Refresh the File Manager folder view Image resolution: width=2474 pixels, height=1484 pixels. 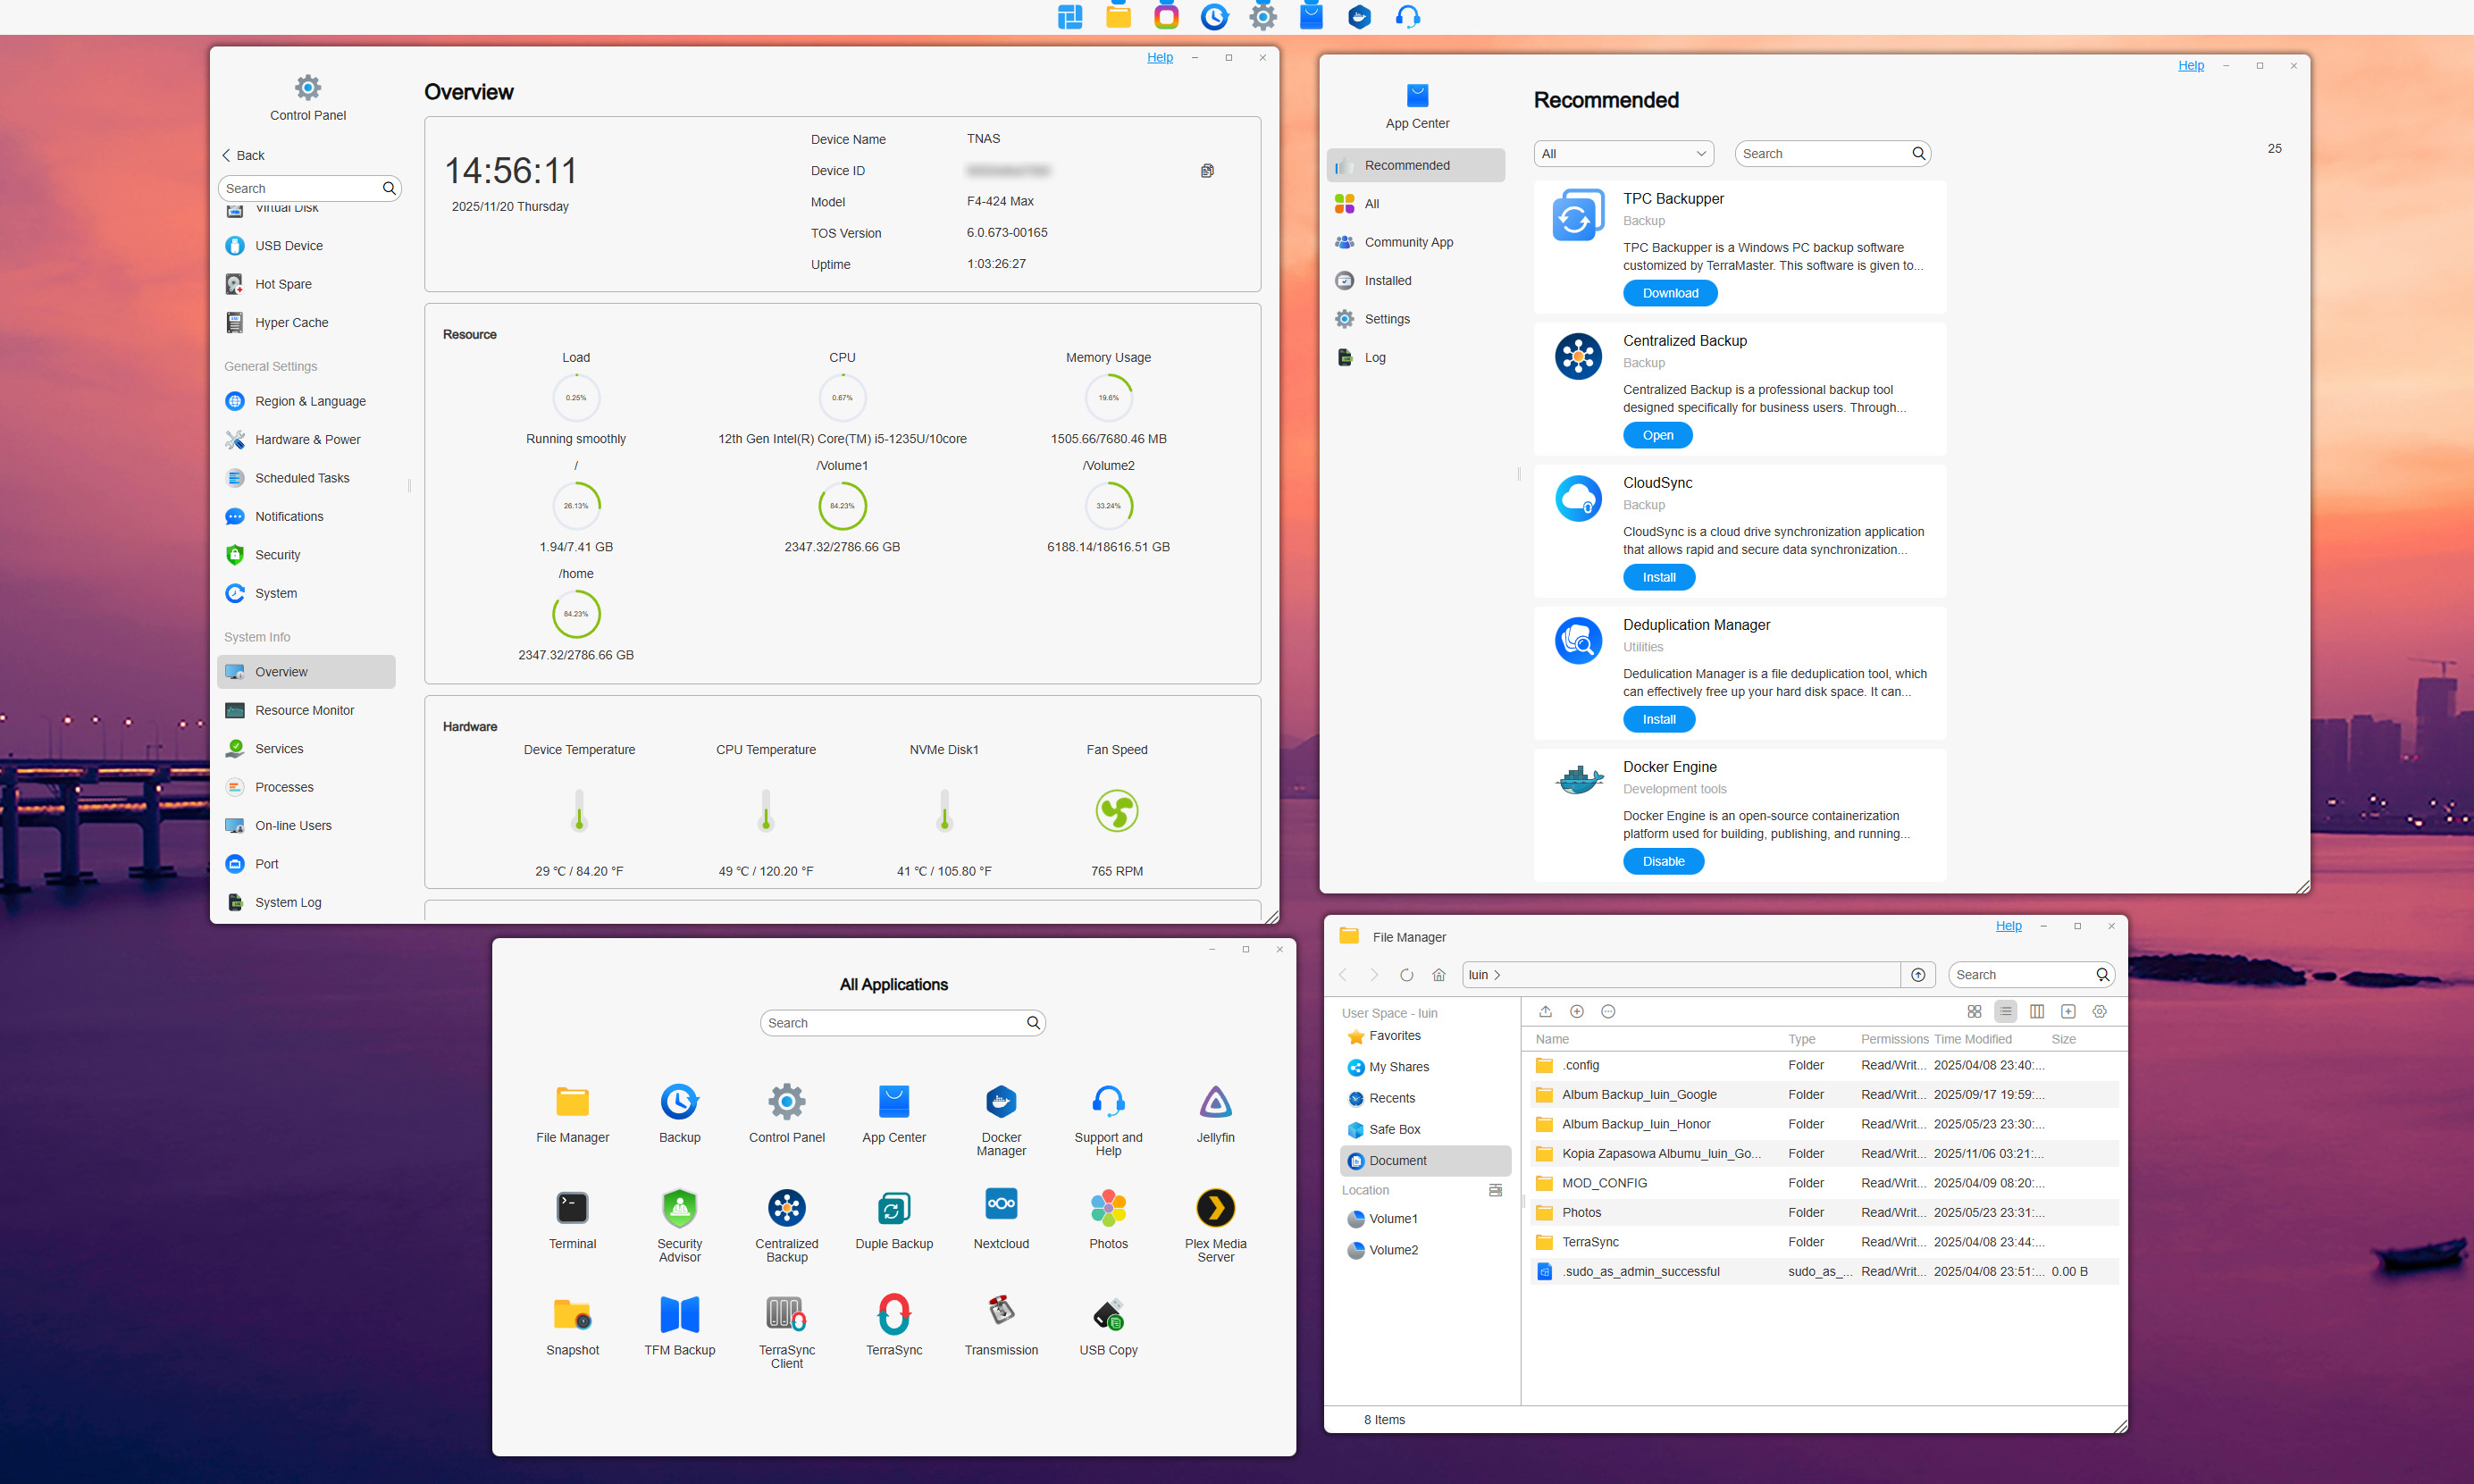pyautogui.click(x=1406, y=975)
